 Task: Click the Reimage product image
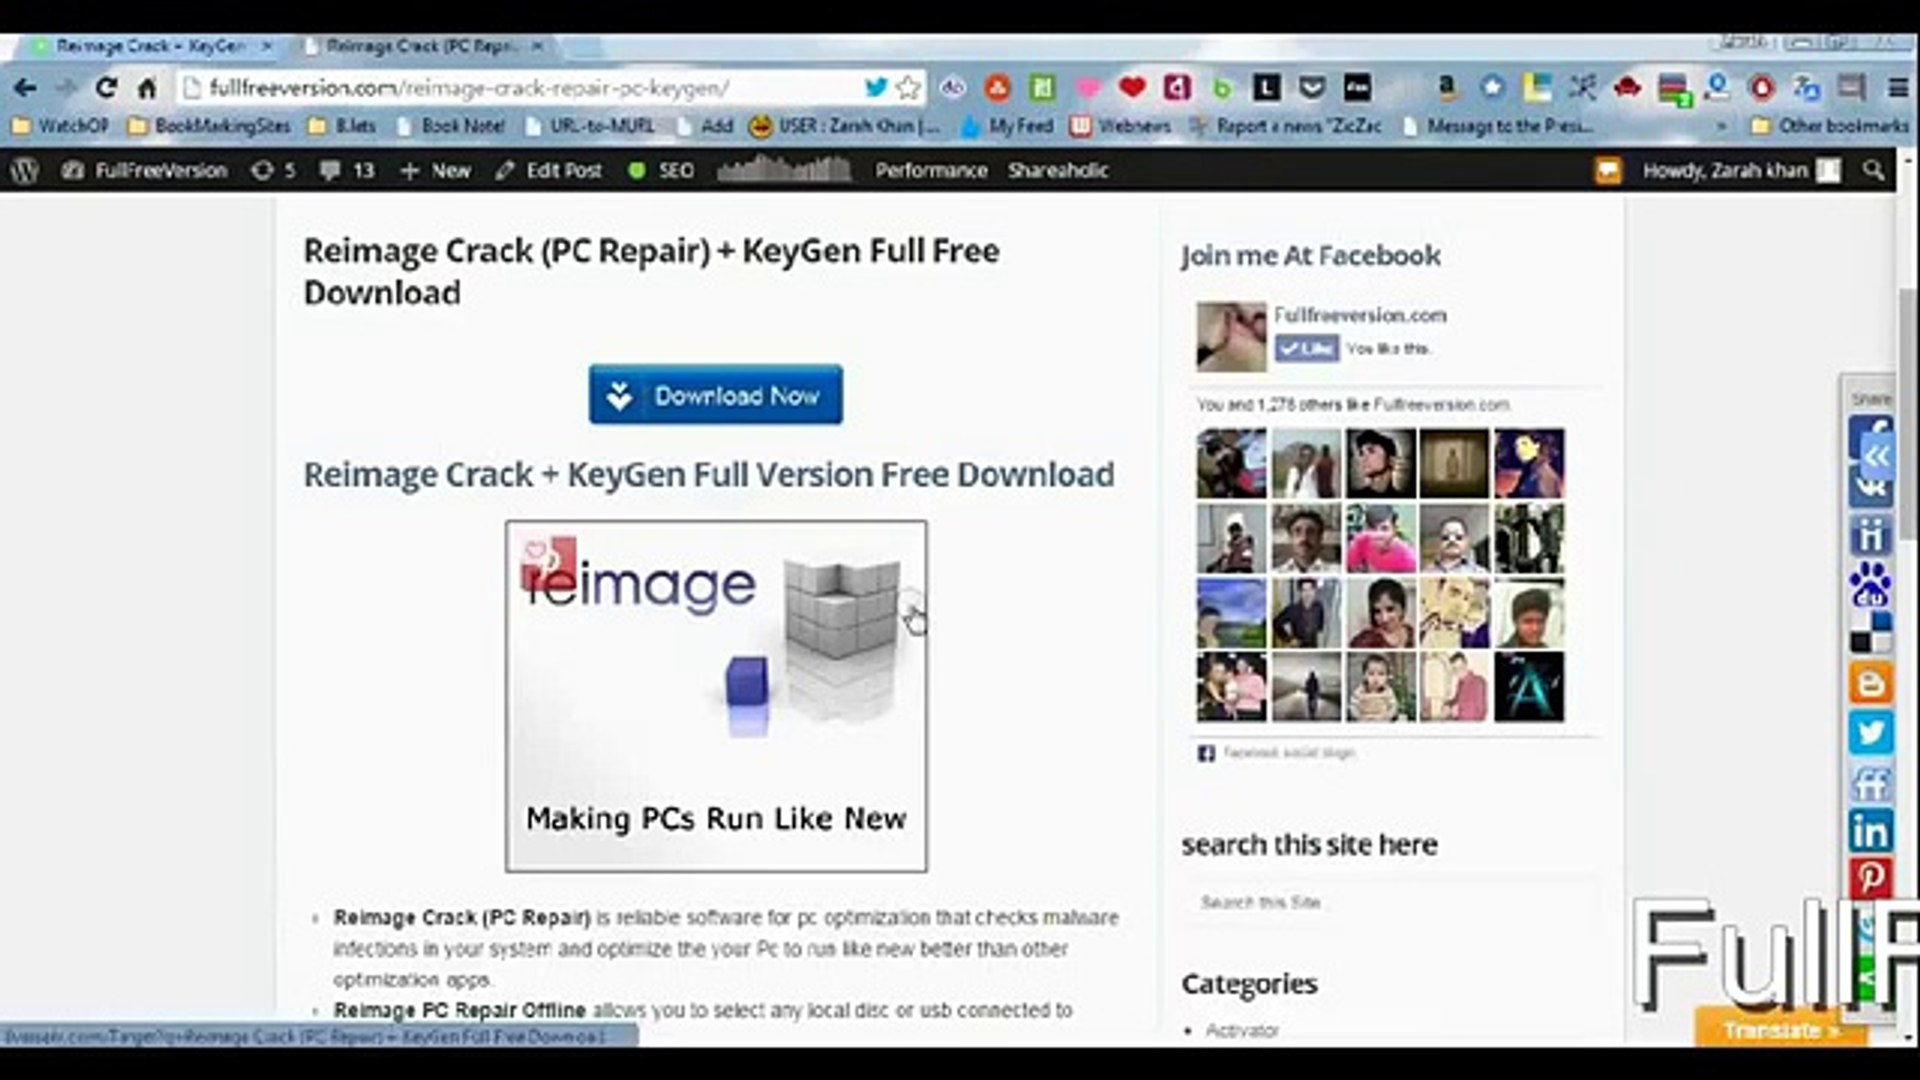pyautogui.click(x=716, y=696)
